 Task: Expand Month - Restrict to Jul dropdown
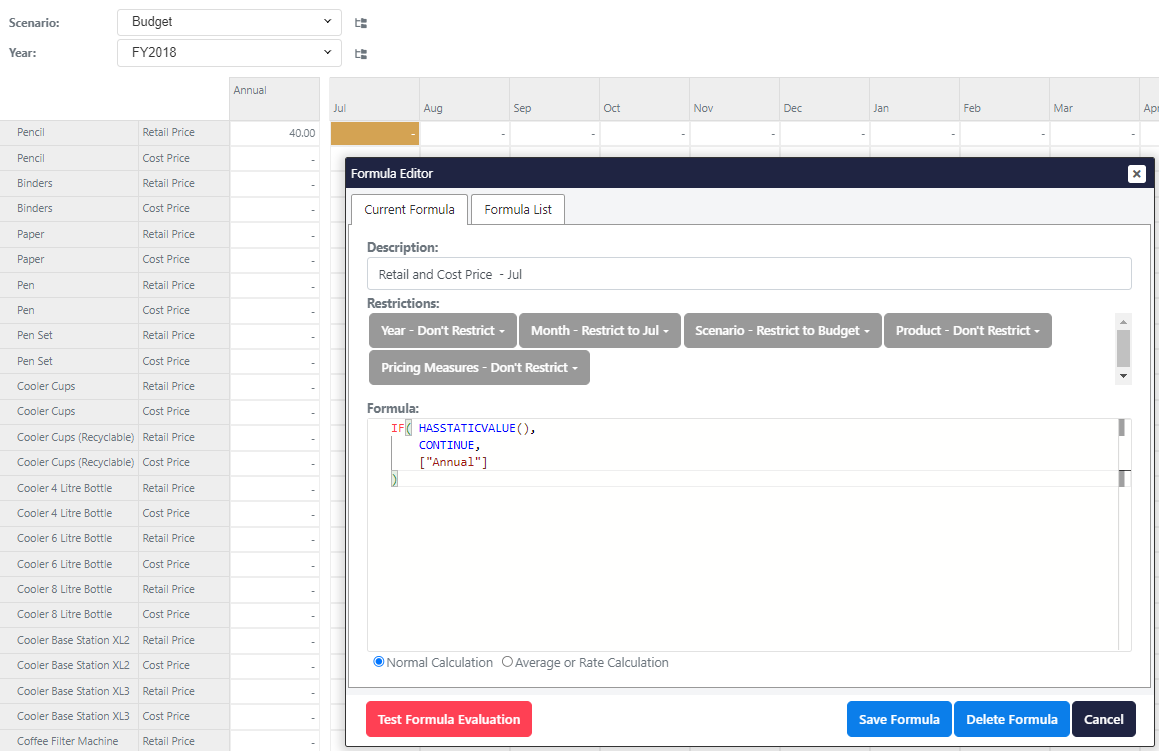pyautogui.click(x=599, y=331)
